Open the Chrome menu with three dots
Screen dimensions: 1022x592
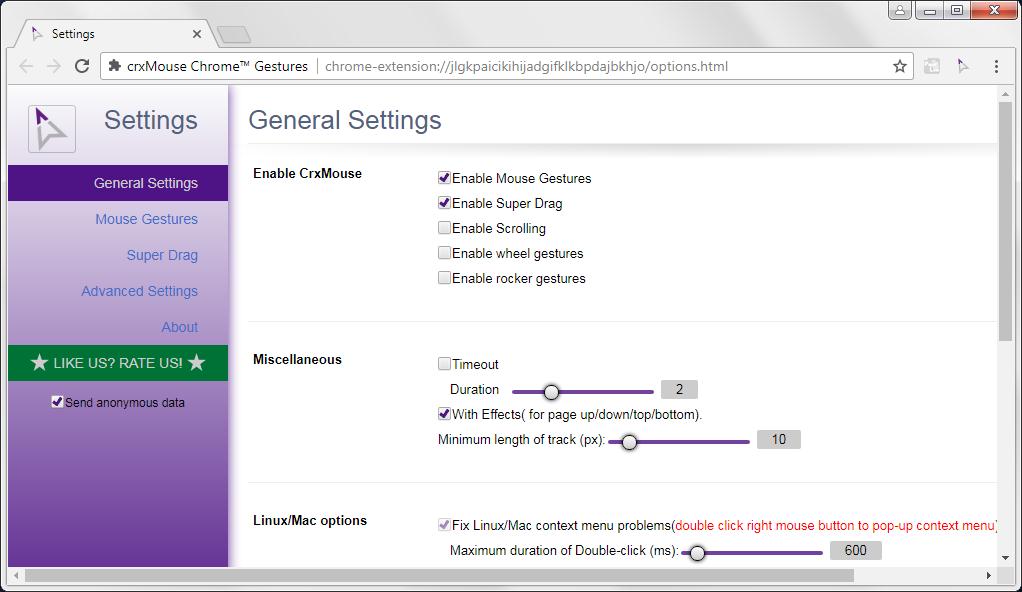[x=994, y=66]
